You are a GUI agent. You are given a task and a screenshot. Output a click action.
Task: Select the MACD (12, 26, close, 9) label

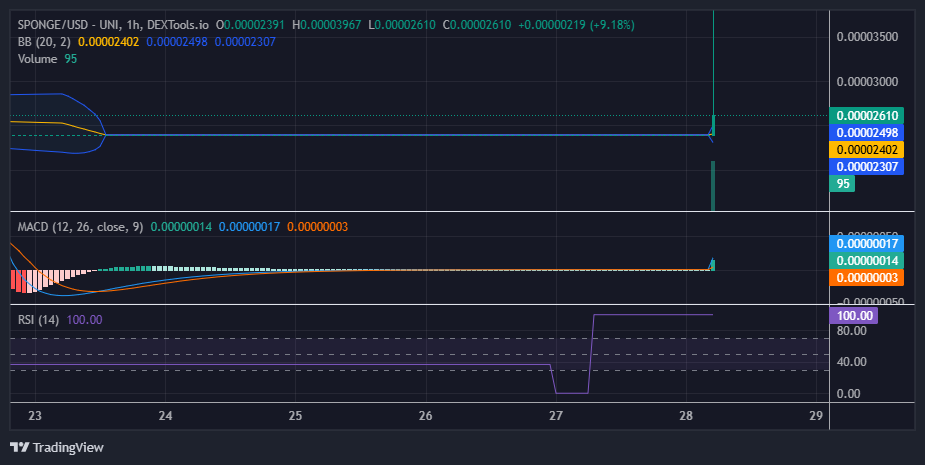click(x=80, y=227)
